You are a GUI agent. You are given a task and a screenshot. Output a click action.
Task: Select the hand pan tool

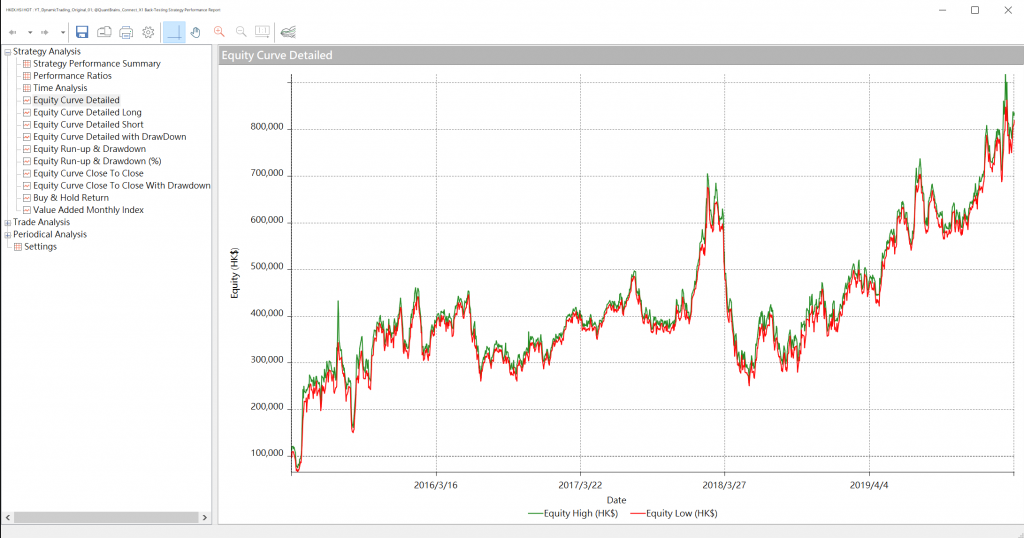point(196,32)
